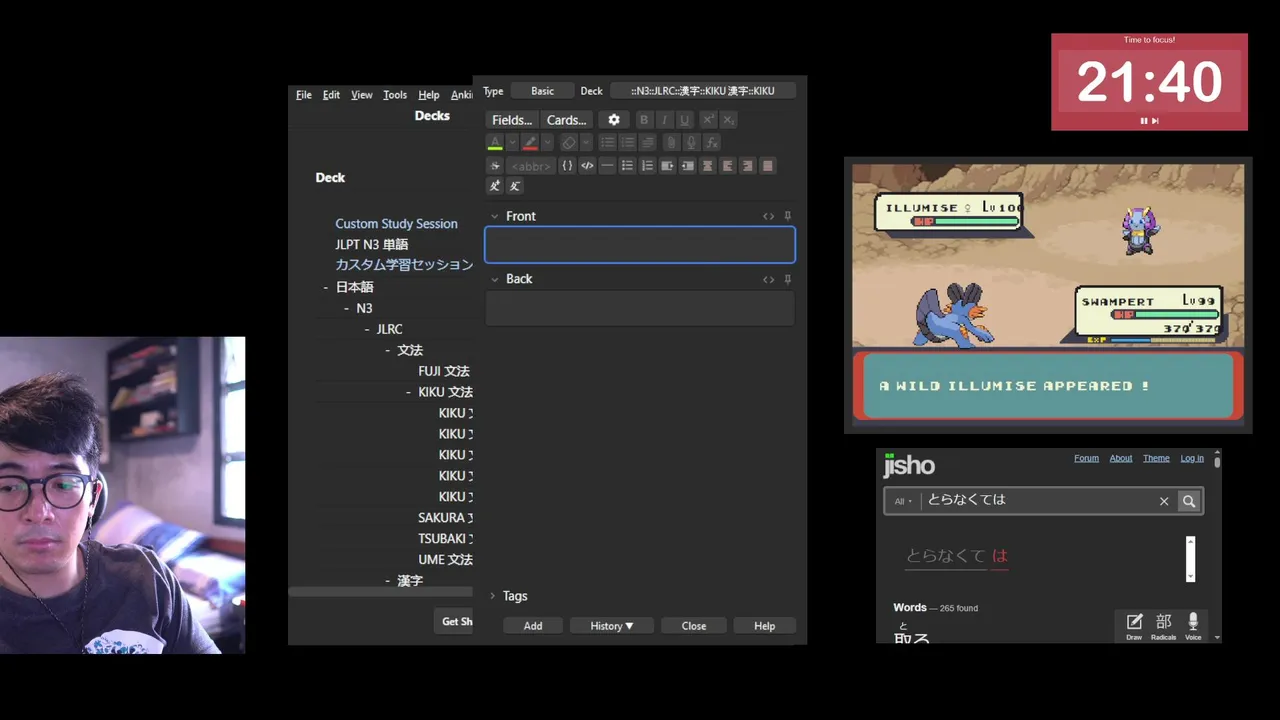Open the View menu in Anki

click(362, 95)
